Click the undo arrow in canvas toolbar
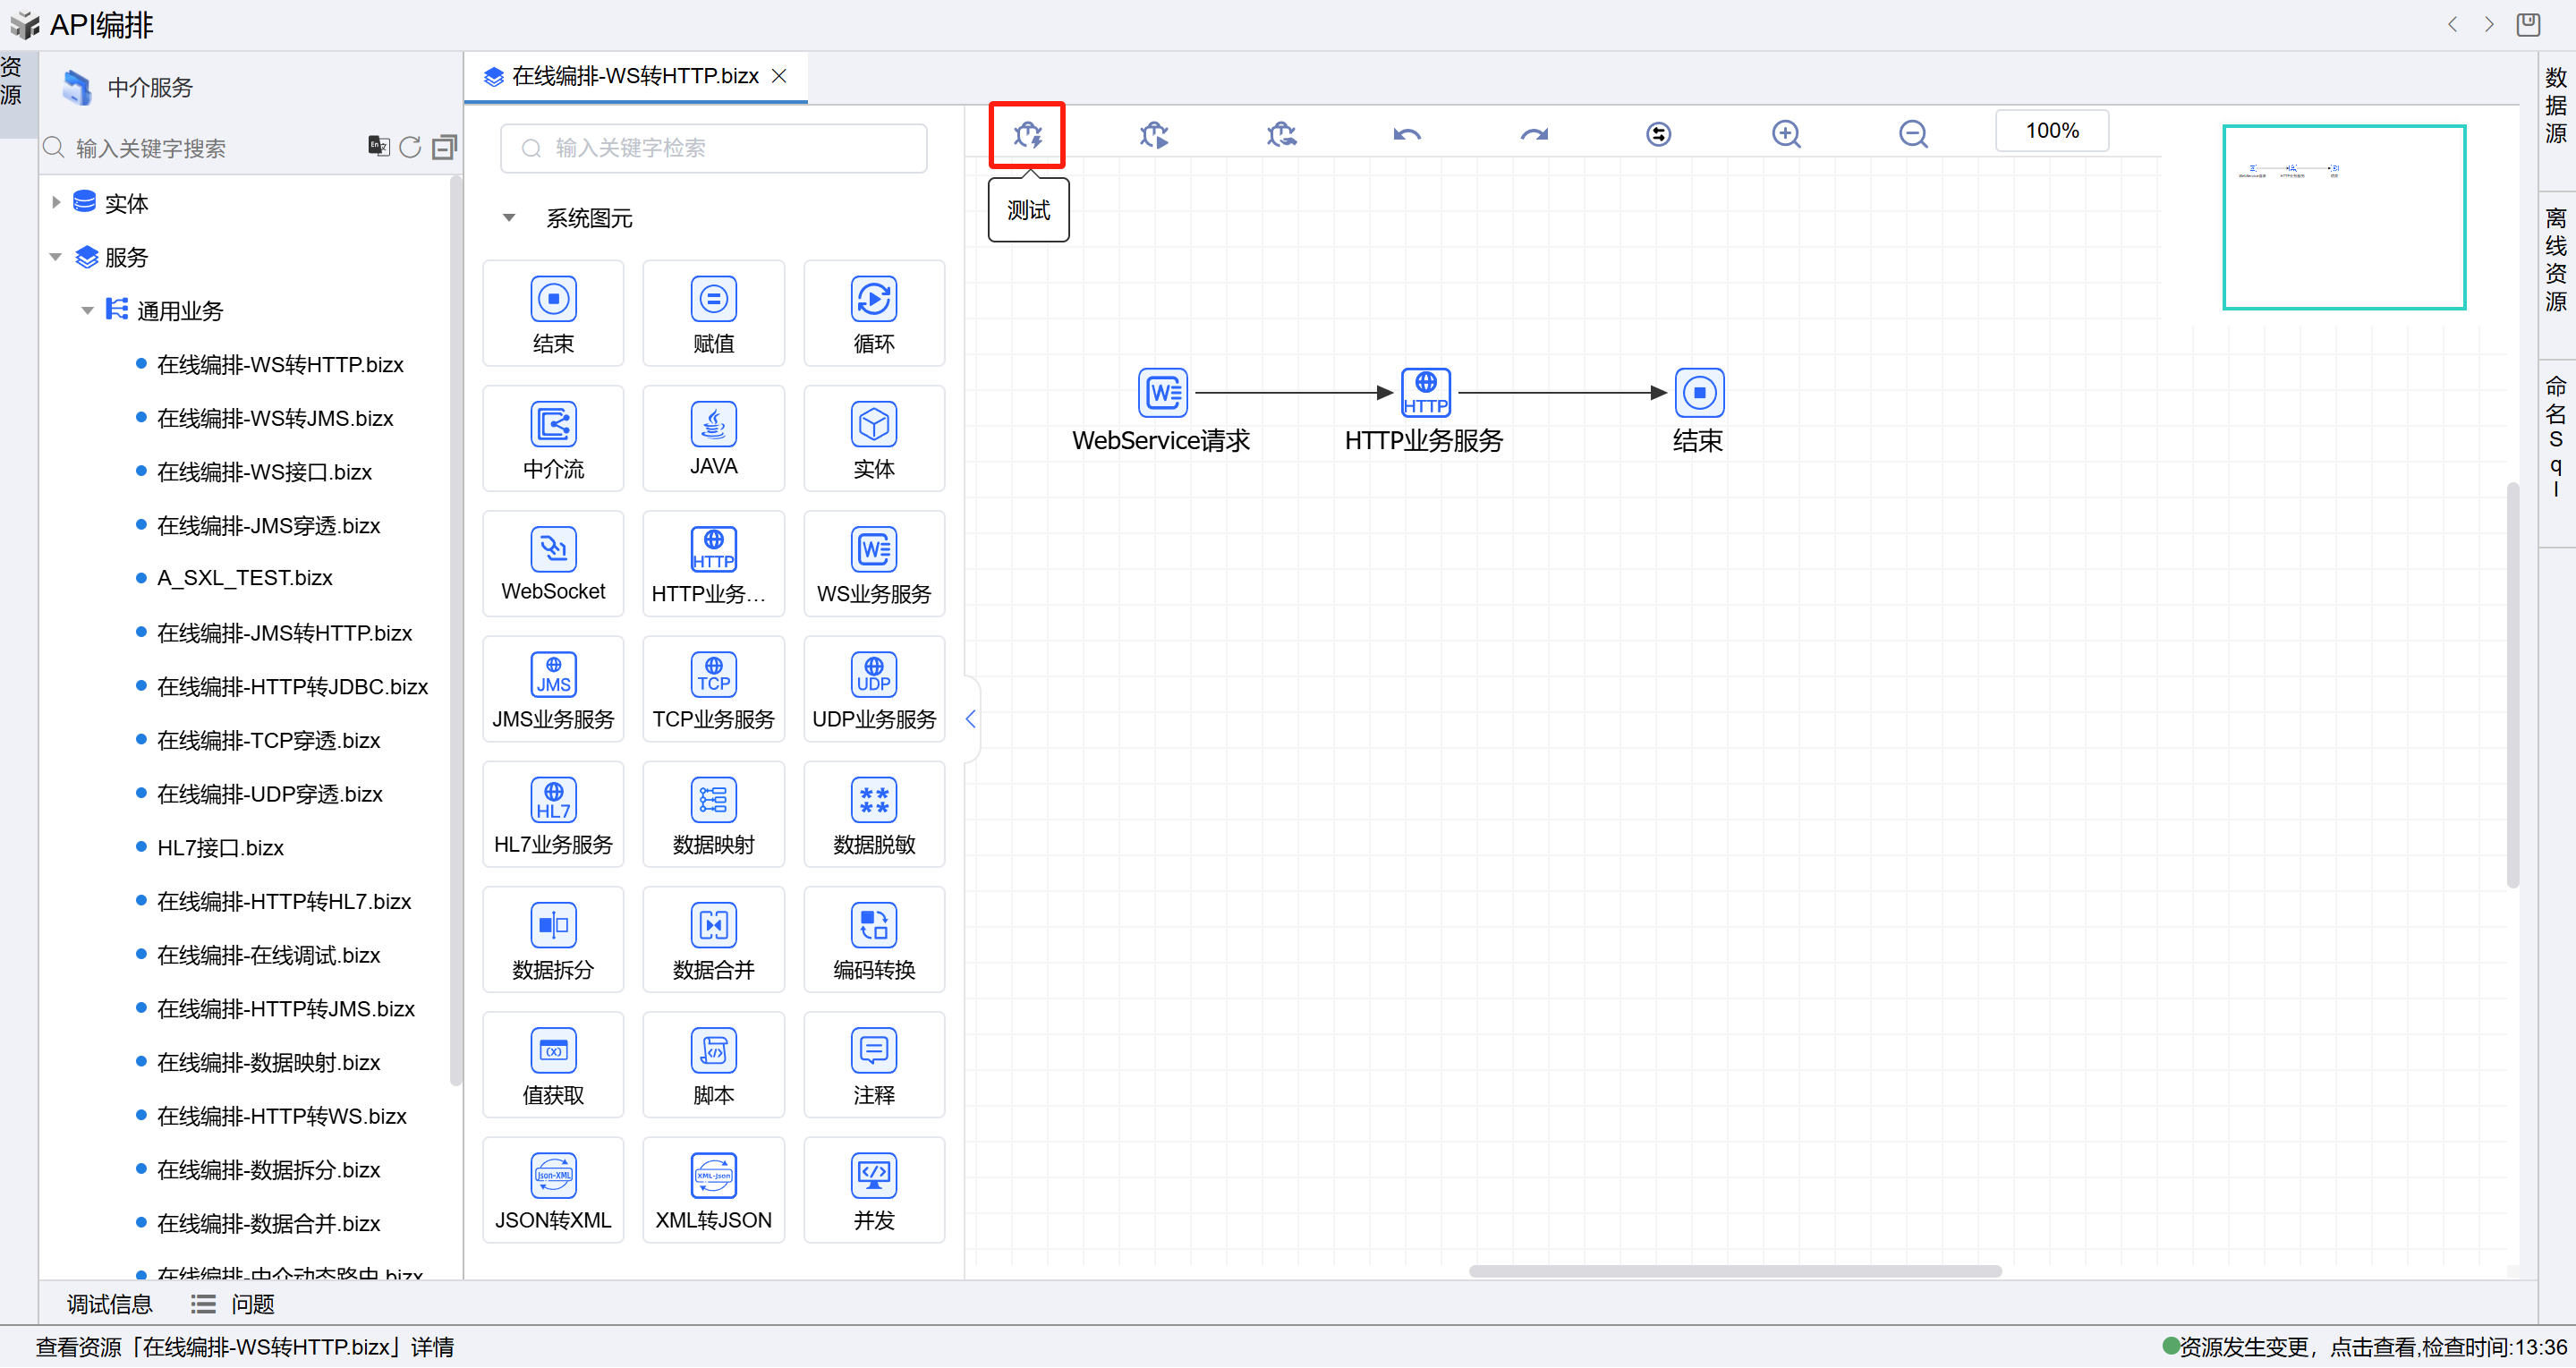The image size is (2576, 1368). pyautogui.click(x=1406, y=134)
